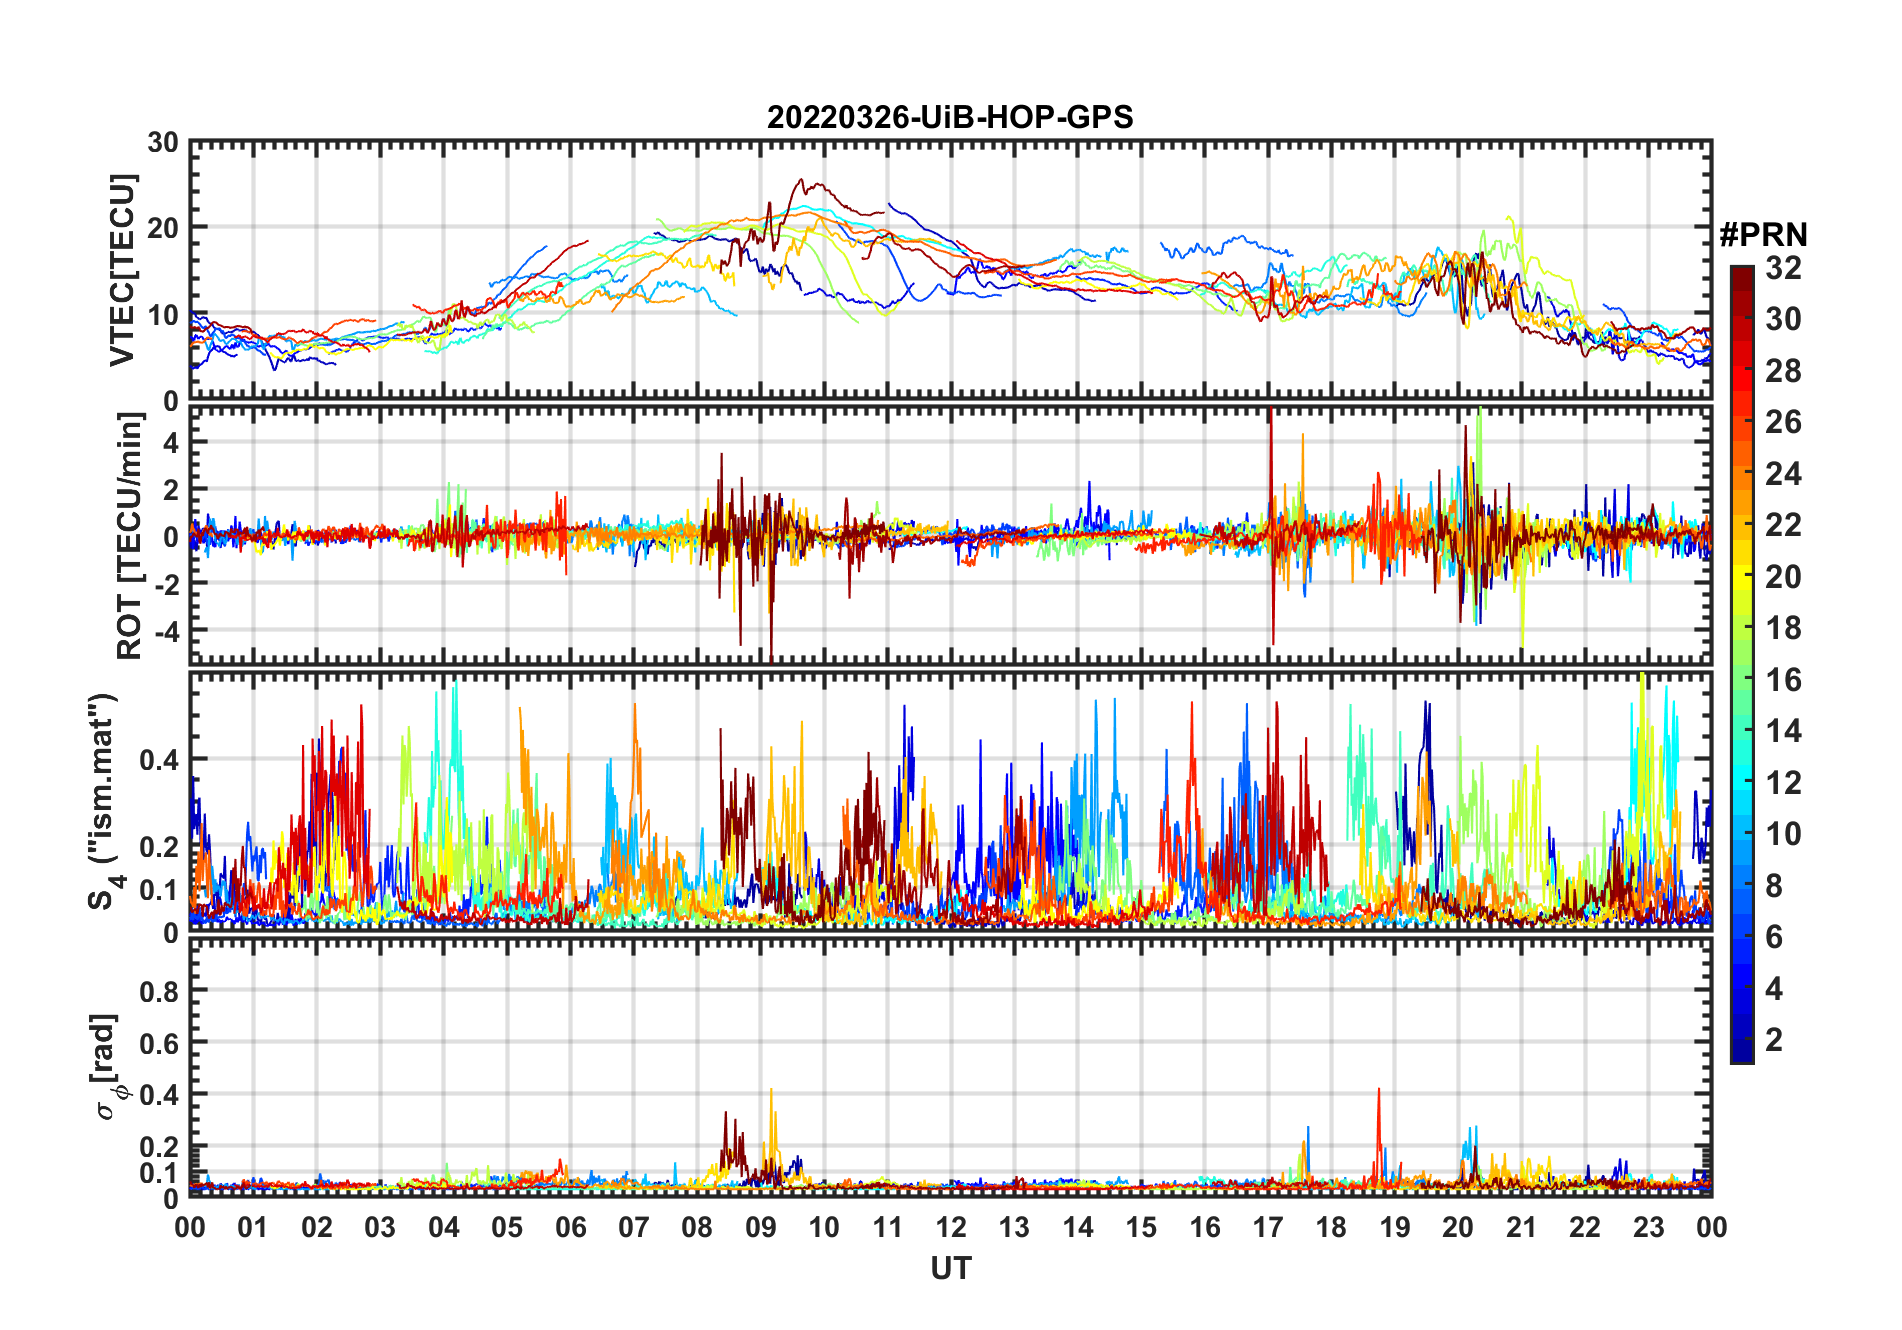Click the S4 ("ism.mat") axis label
This screenshot has width=1902, height=1330.
pos(104,800)
